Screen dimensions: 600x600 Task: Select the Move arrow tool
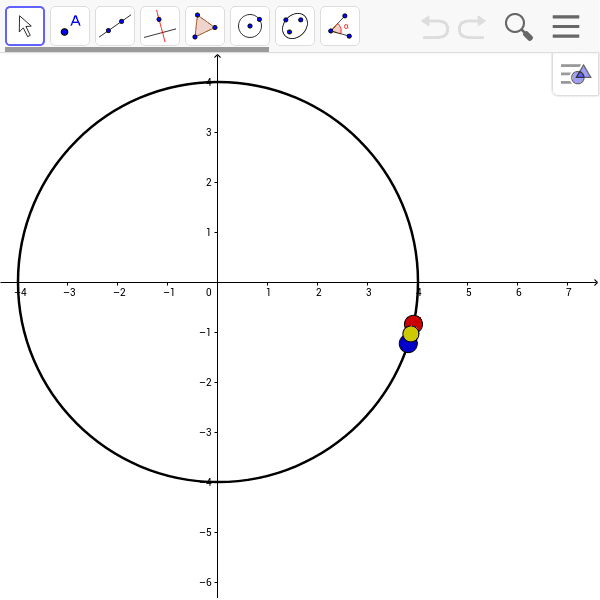pos(25,26)
